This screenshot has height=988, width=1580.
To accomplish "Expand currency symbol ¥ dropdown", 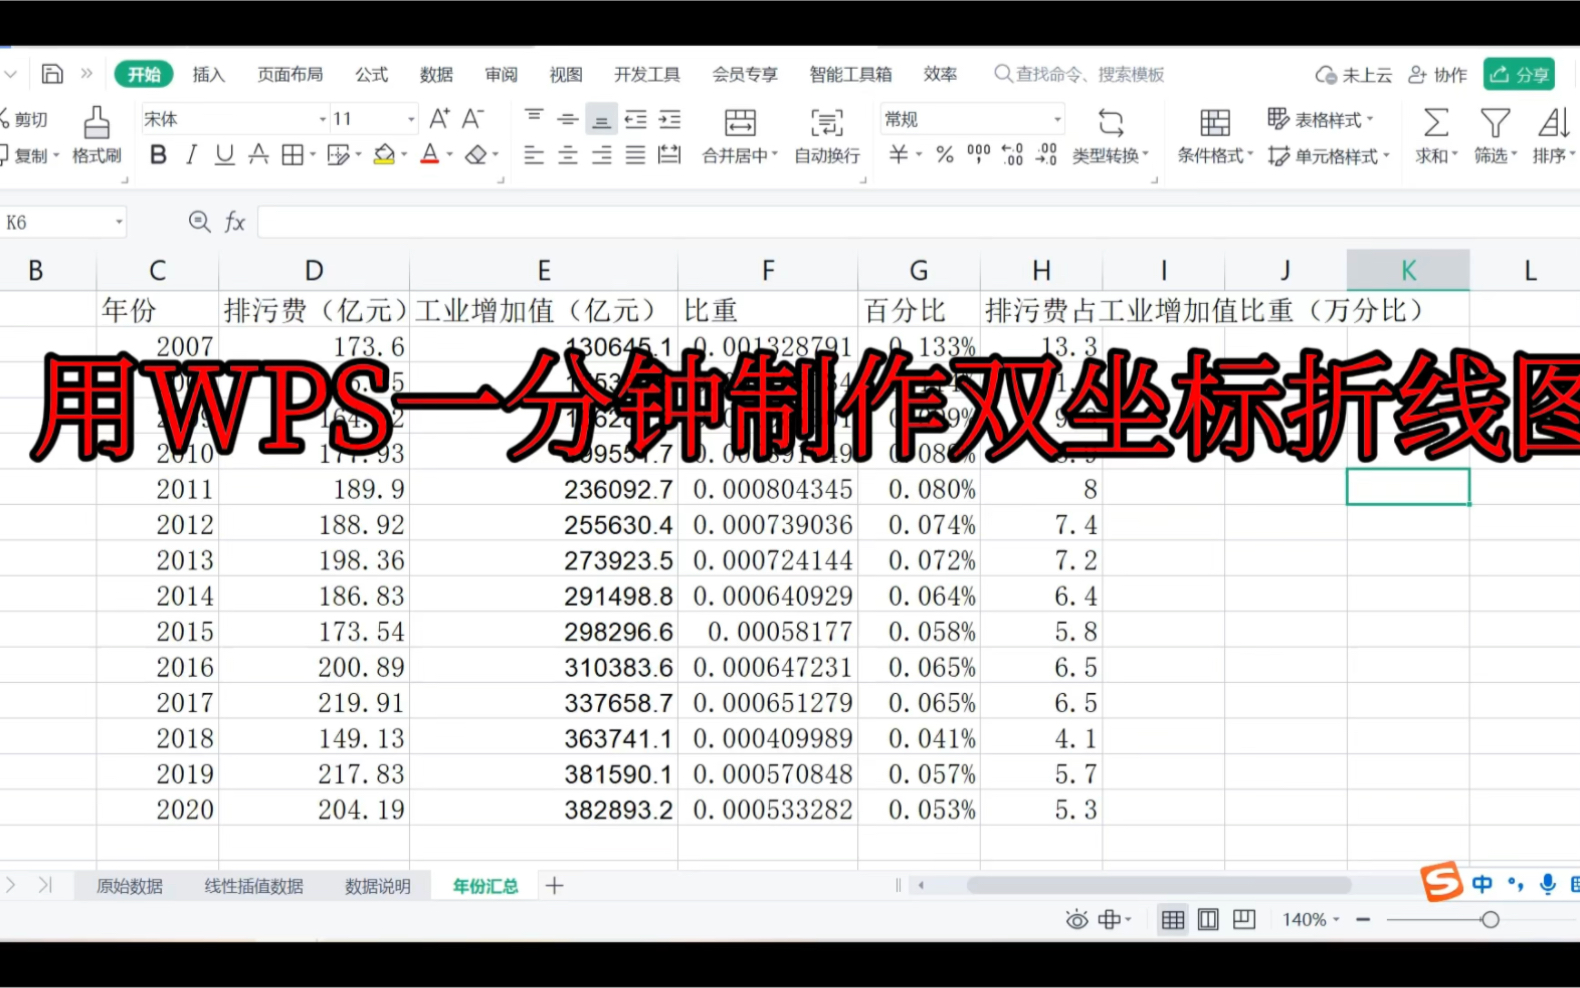I will (x=919, y=155).
